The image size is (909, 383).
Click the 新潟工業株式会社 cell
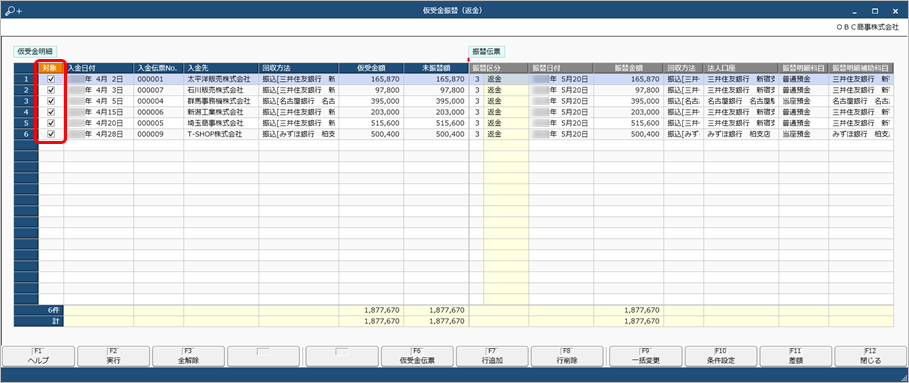(221, 112)
